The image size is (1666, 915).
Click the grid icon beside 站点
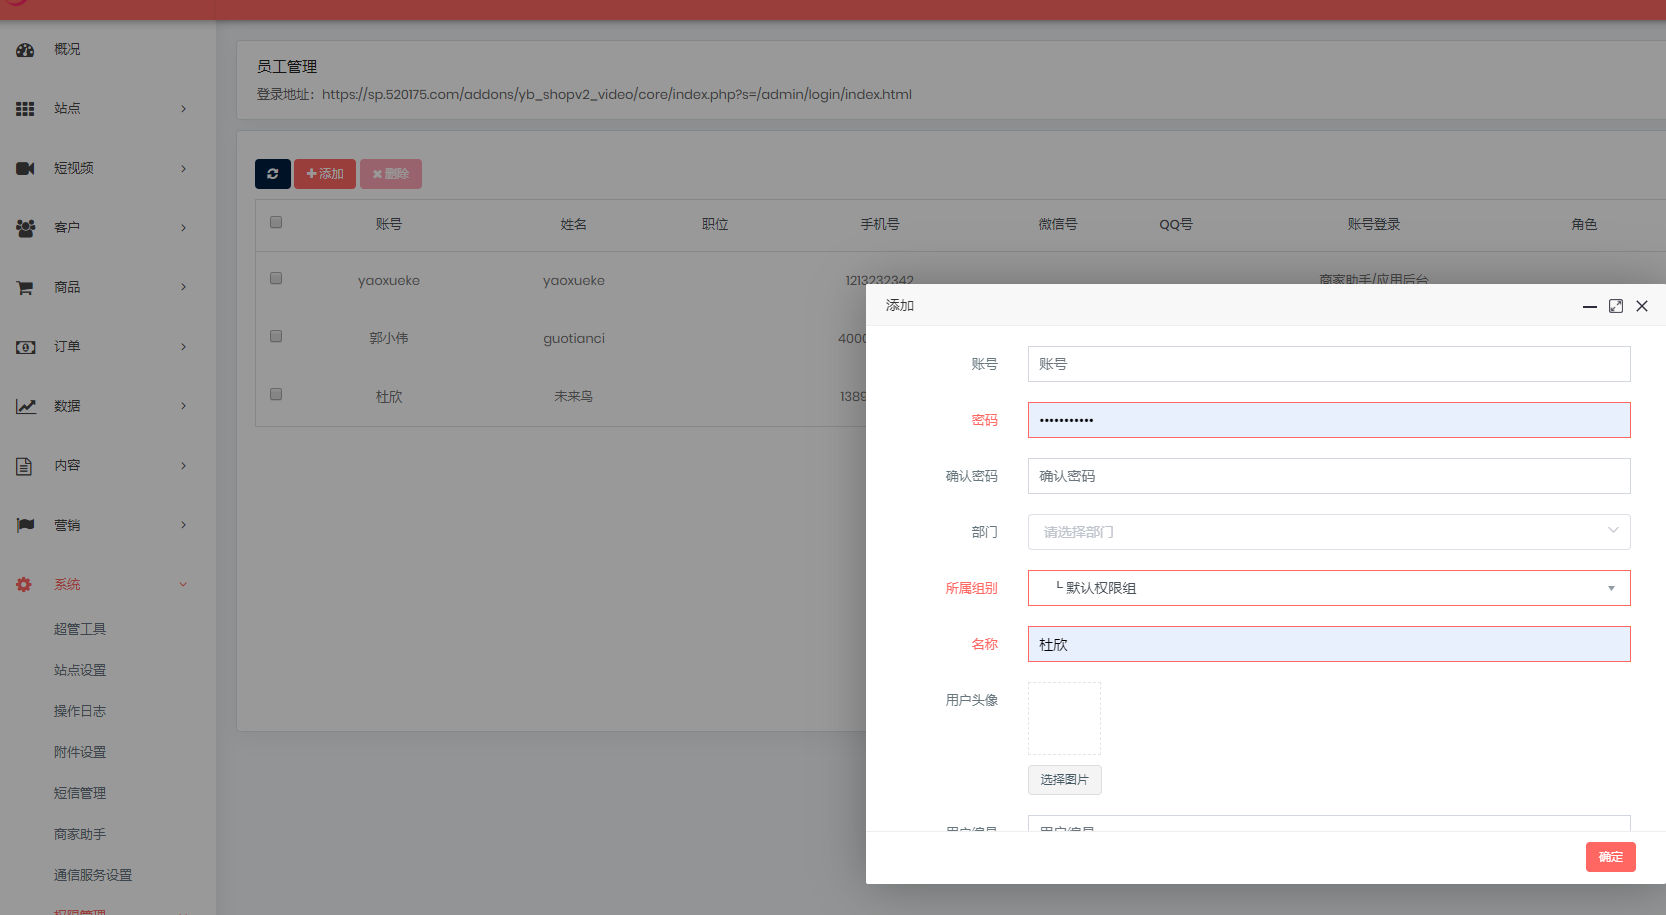click(x=25, y=108)
